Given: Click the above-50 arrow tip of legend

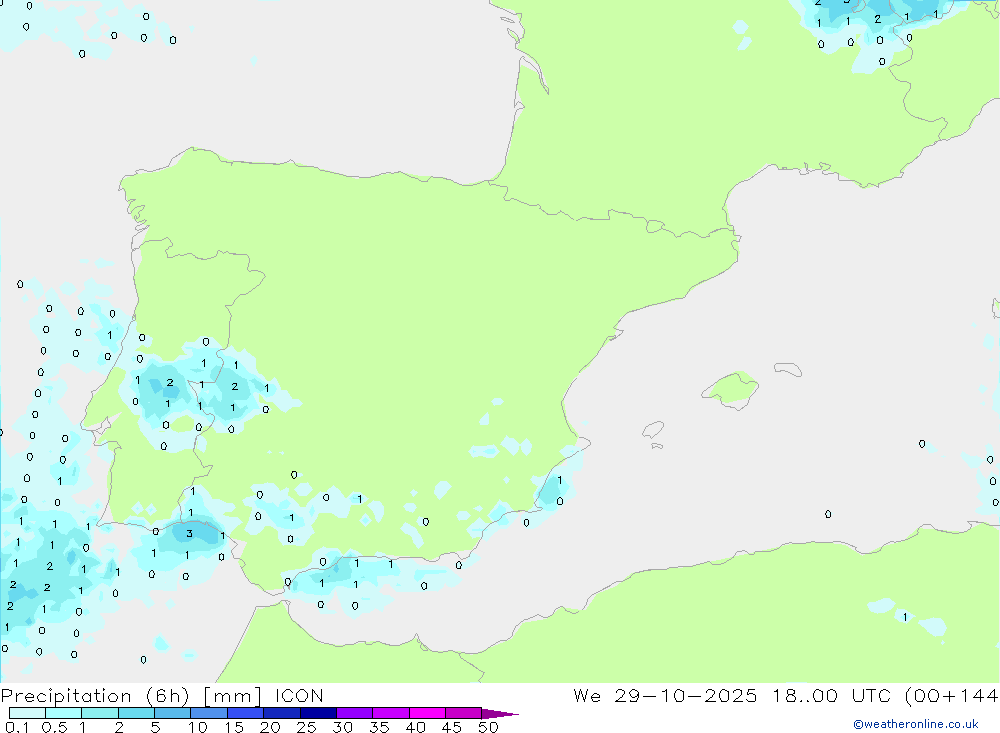Looking at the screenshot, I should (x=501, y=714).
